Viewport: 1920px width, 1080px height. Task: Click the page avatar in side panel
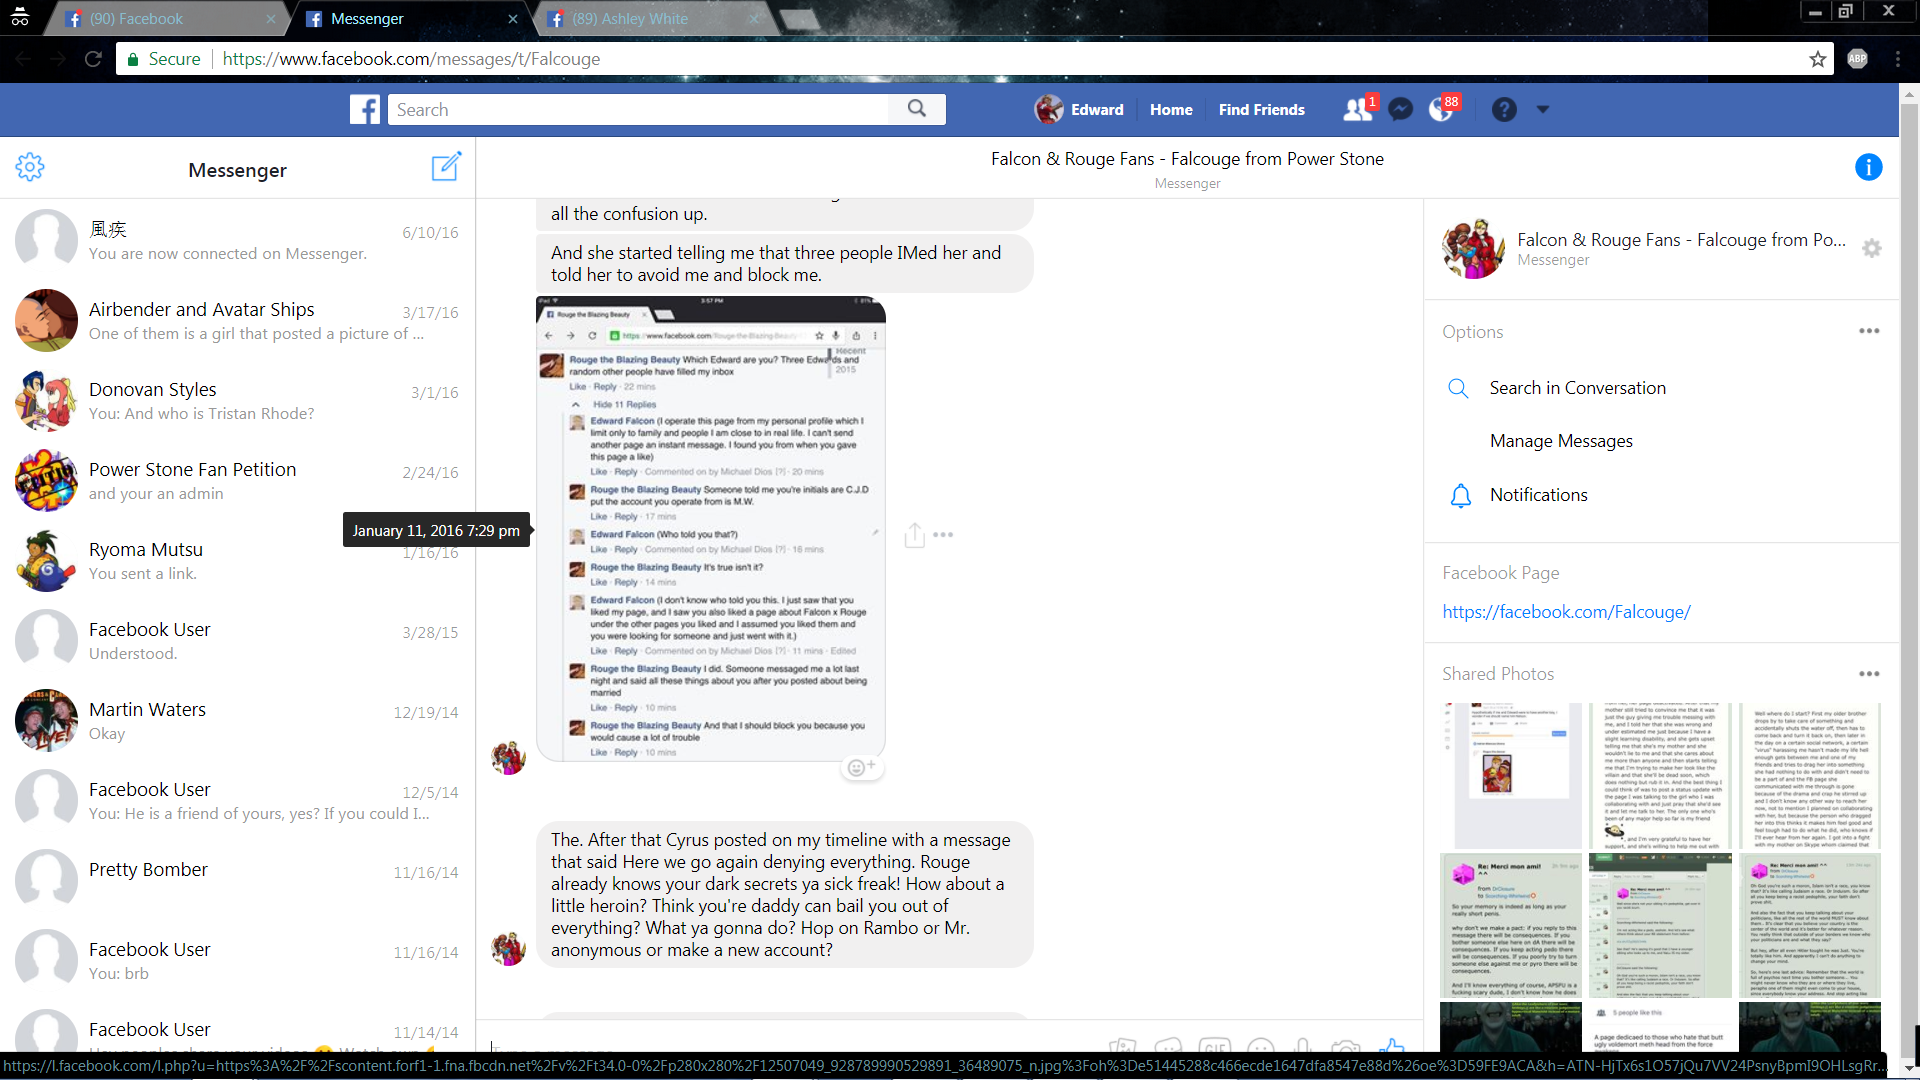[x=1473, y=249]
